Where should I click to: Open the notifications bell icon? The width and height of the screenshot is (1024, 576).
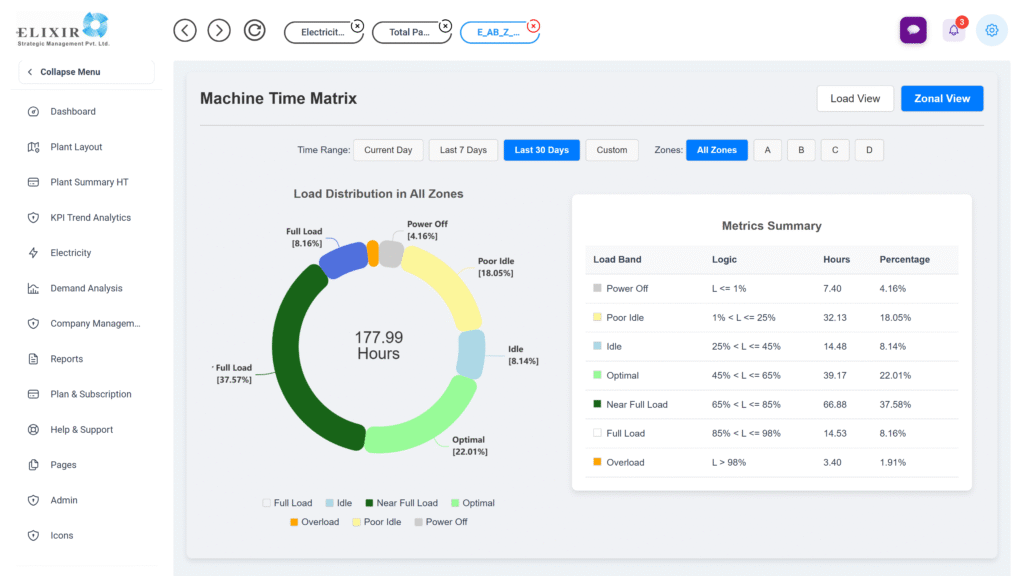(954, 30)
